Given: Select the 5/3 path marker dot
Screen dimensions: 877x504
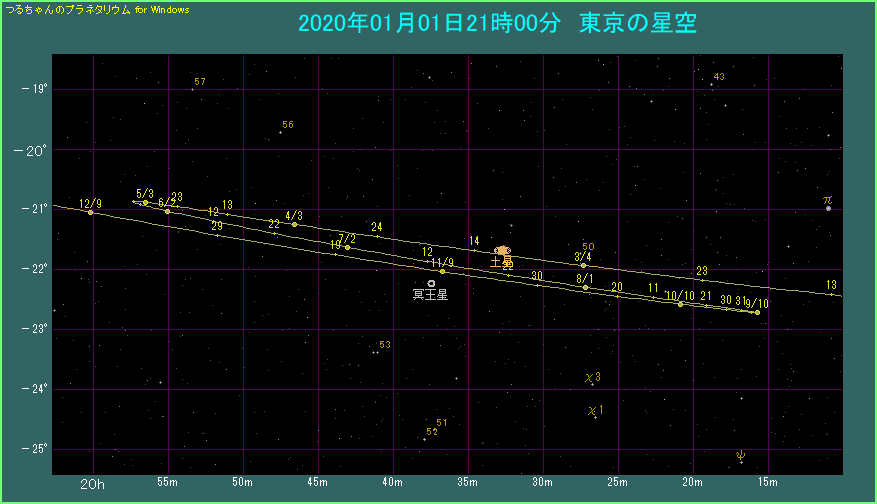Looking at the screenshot, I should pyautogui.click(x=145, y=203).
